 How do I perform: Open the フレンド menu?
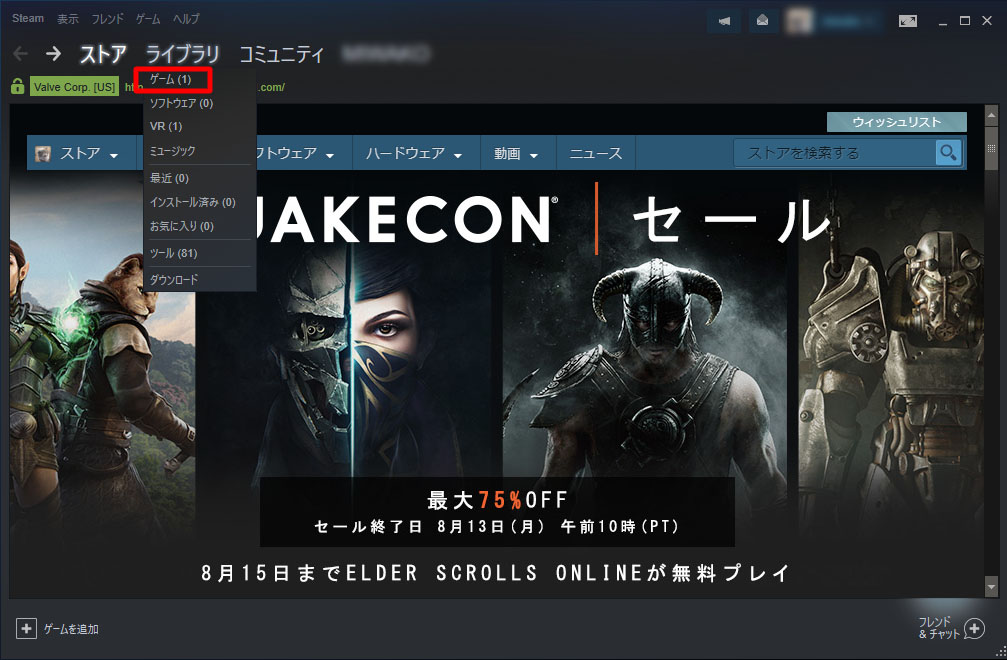click(107, 19)
